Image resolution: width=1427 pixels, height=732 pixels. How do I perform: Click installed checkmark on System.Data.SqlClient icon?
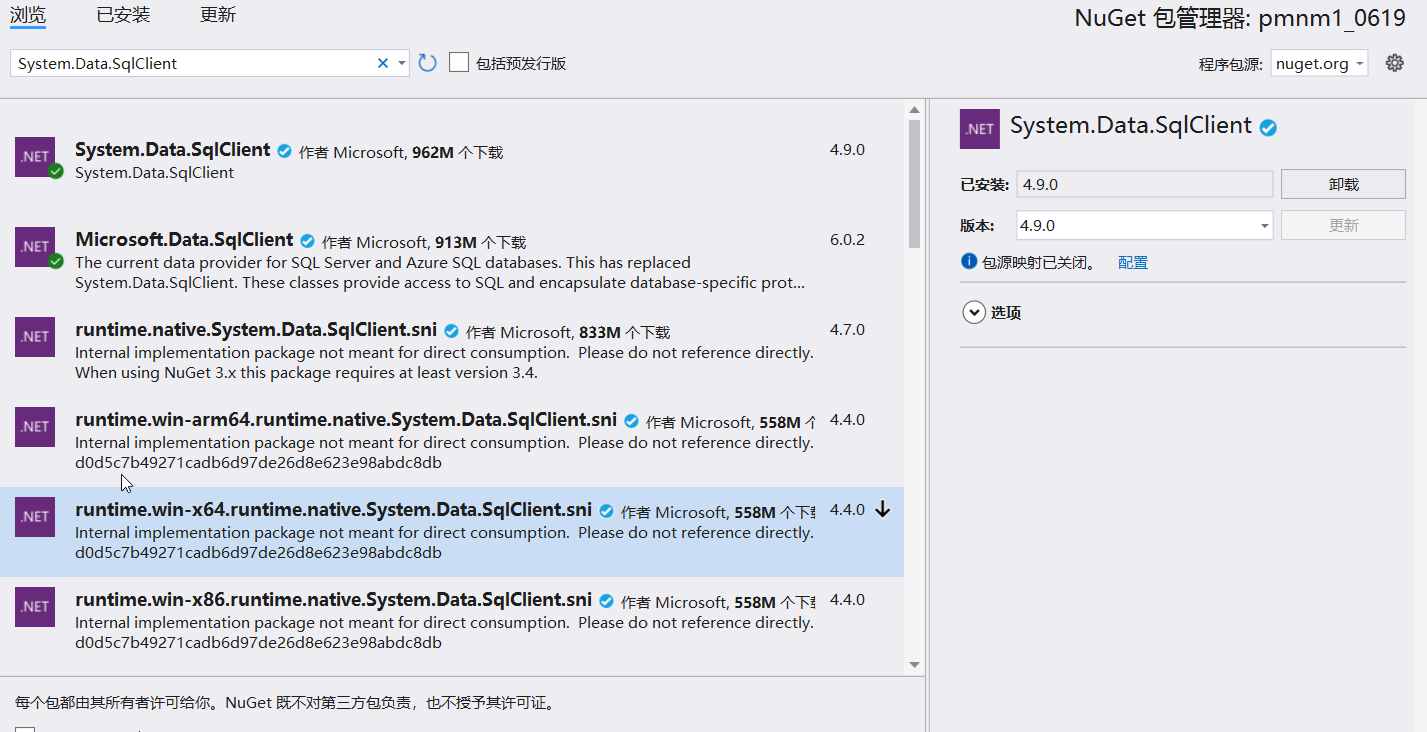click(56, 171)
